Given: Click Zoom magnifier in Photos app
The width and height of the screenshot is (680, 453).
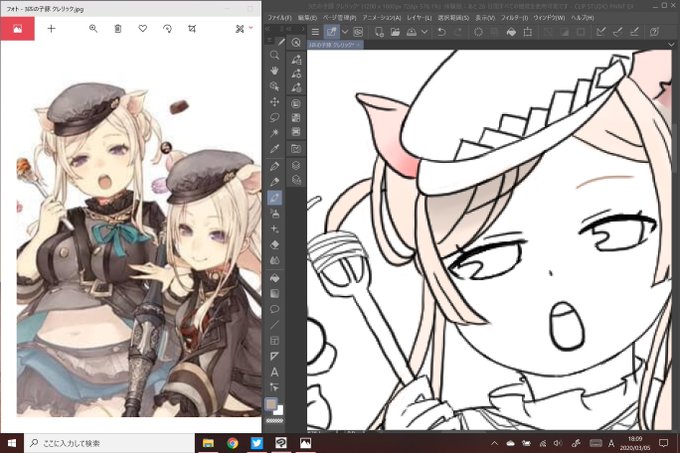Looking at the screenshot, I should coord(93,29).
